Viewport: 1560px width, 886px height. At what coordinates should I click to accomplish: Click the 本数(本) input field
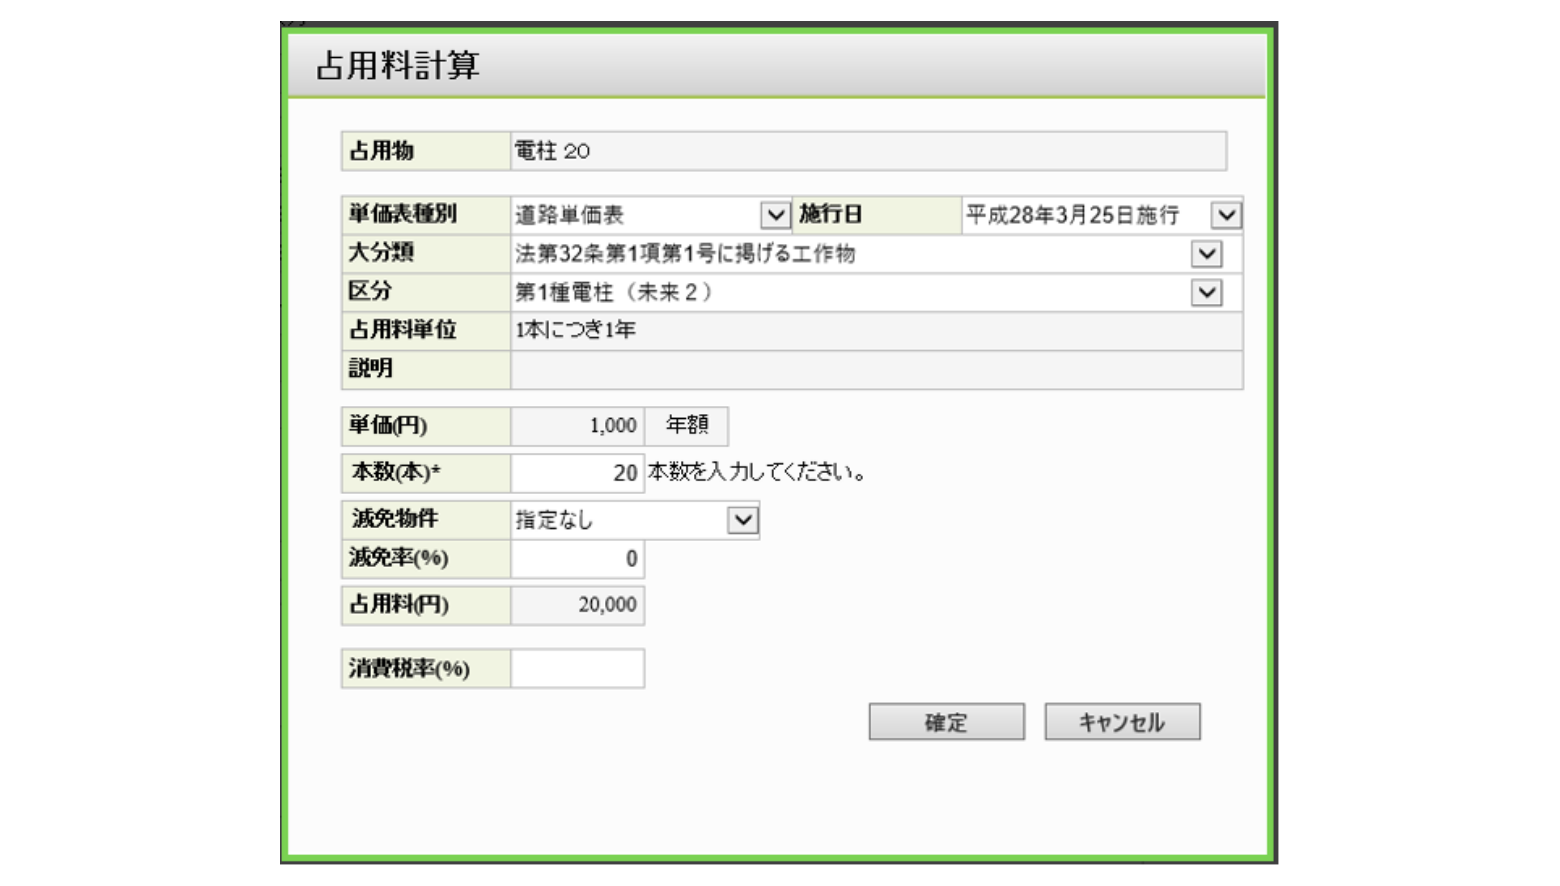[x=577, y=473]
